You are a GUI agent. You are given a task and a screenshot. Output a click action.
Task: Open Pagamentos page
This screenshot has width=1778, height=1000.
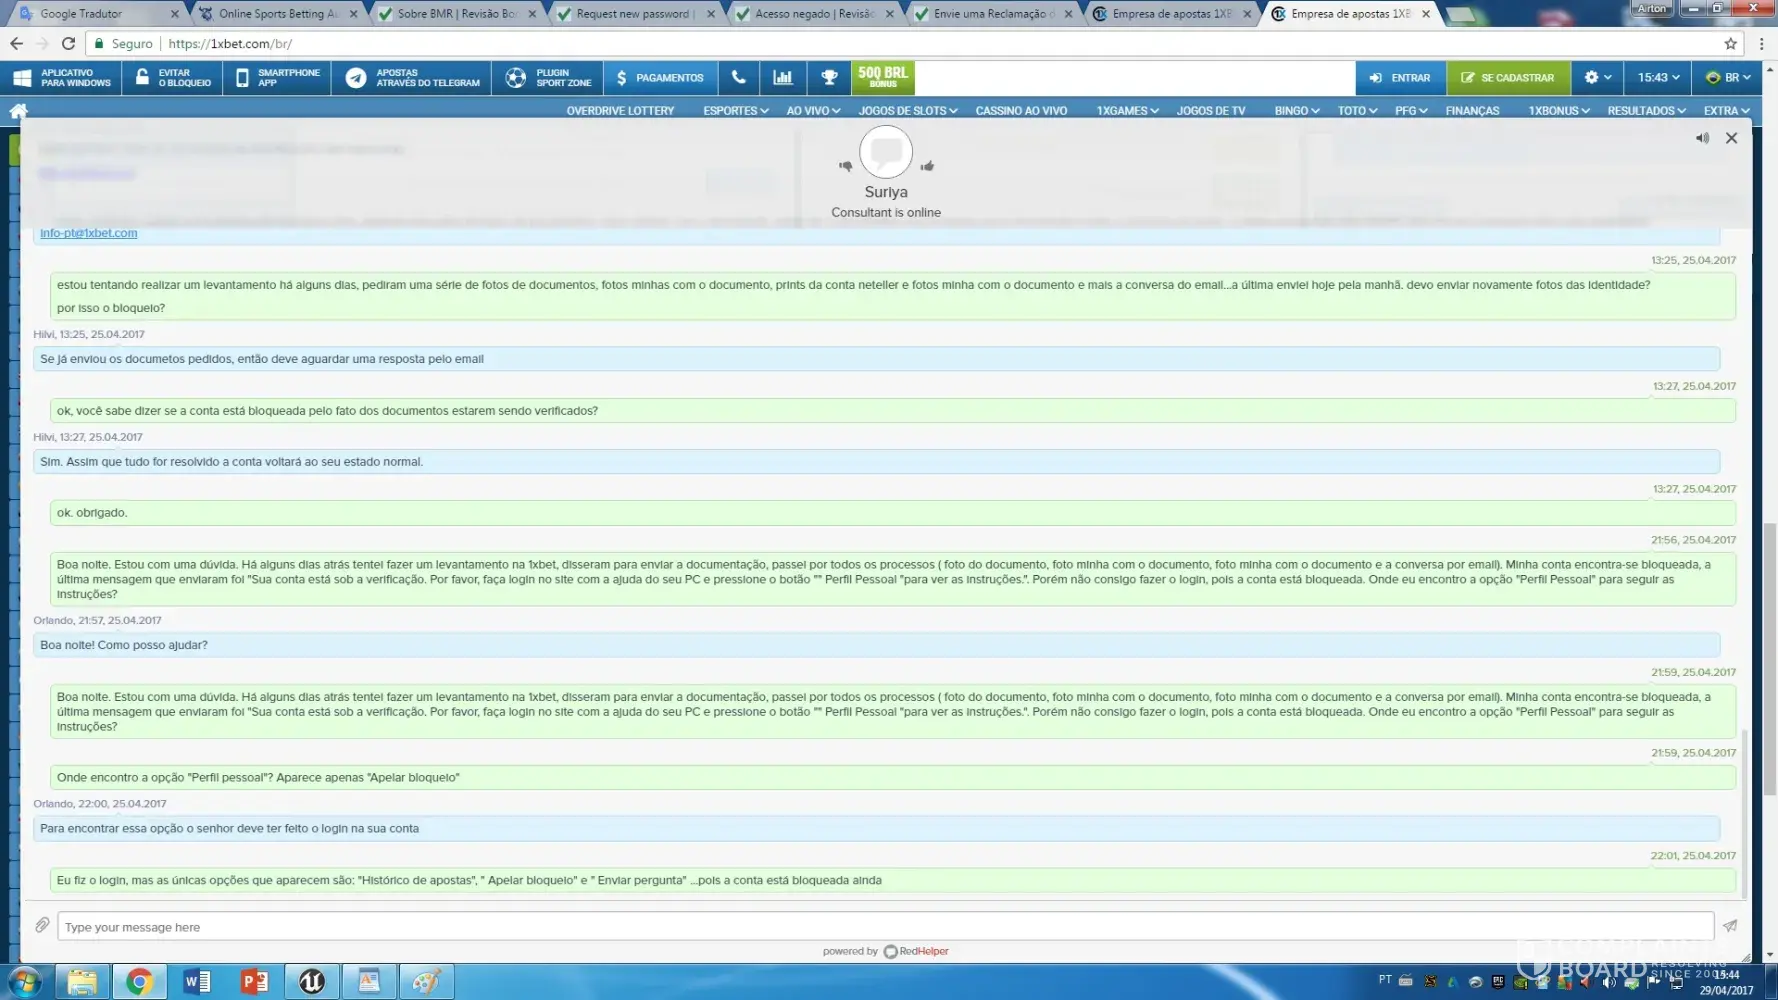tap(660, 78)
